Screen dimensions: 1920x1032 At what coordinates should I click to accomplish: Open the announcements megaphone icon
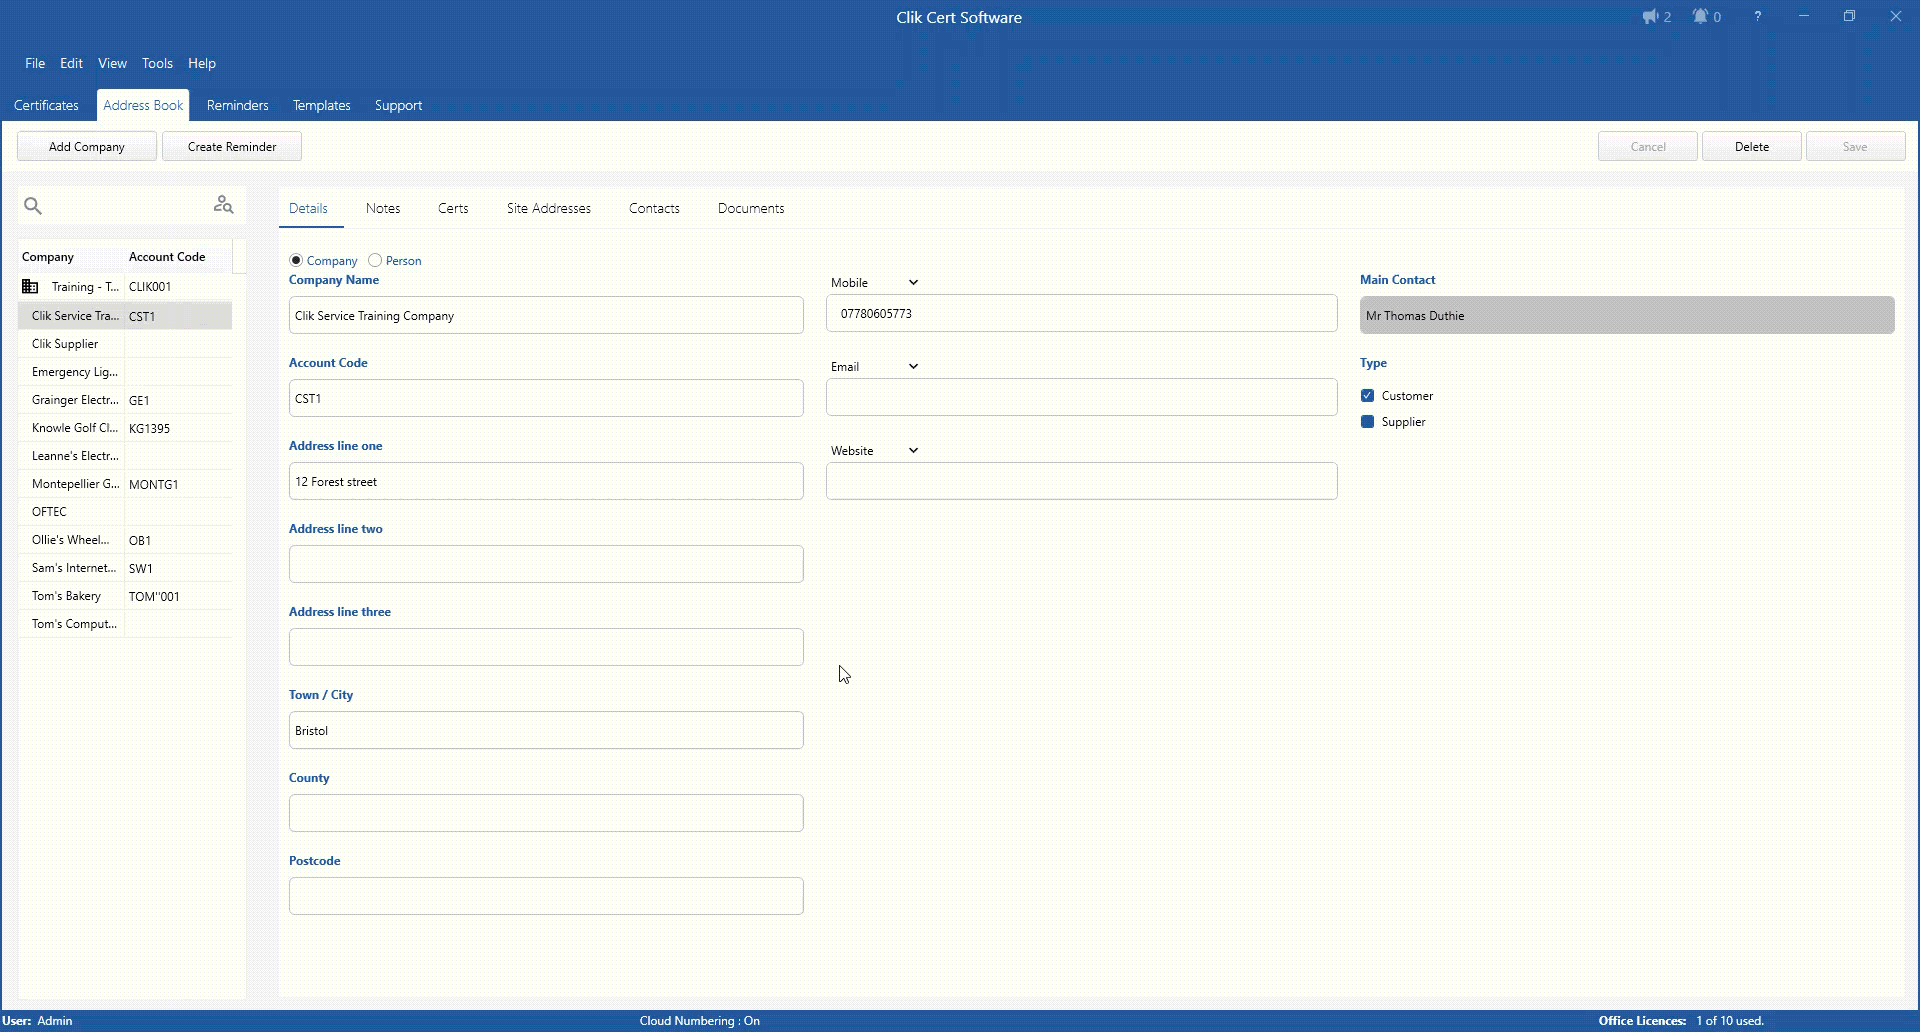(1651, 16)
